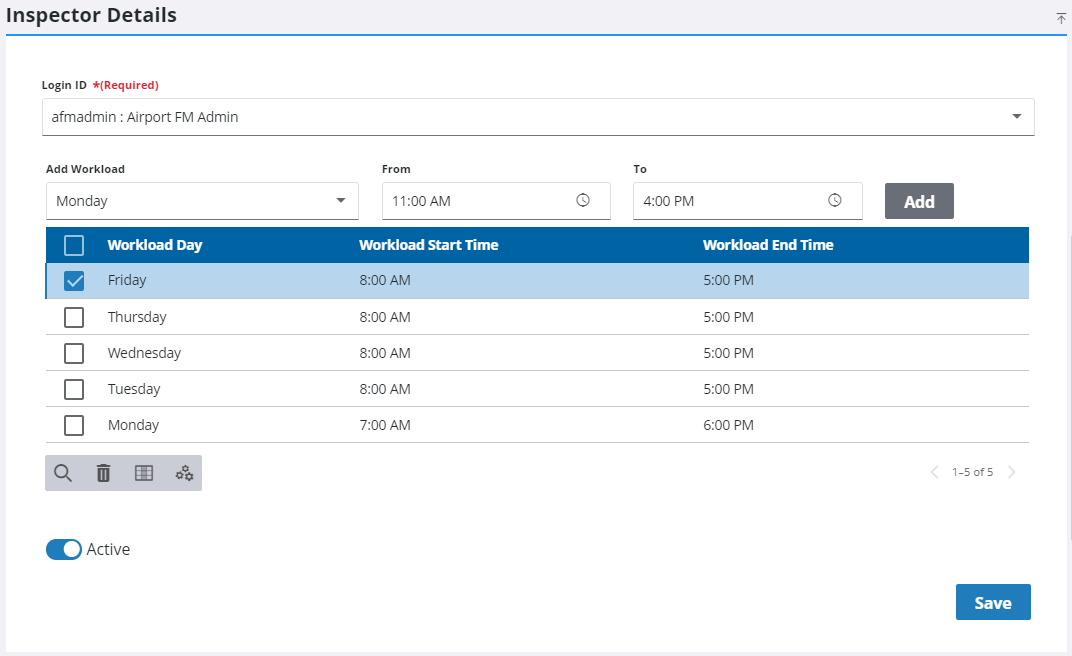Click the search magnifier icon below the table
The height and width of the screenshot is (656, 1072).
(63, 473)
